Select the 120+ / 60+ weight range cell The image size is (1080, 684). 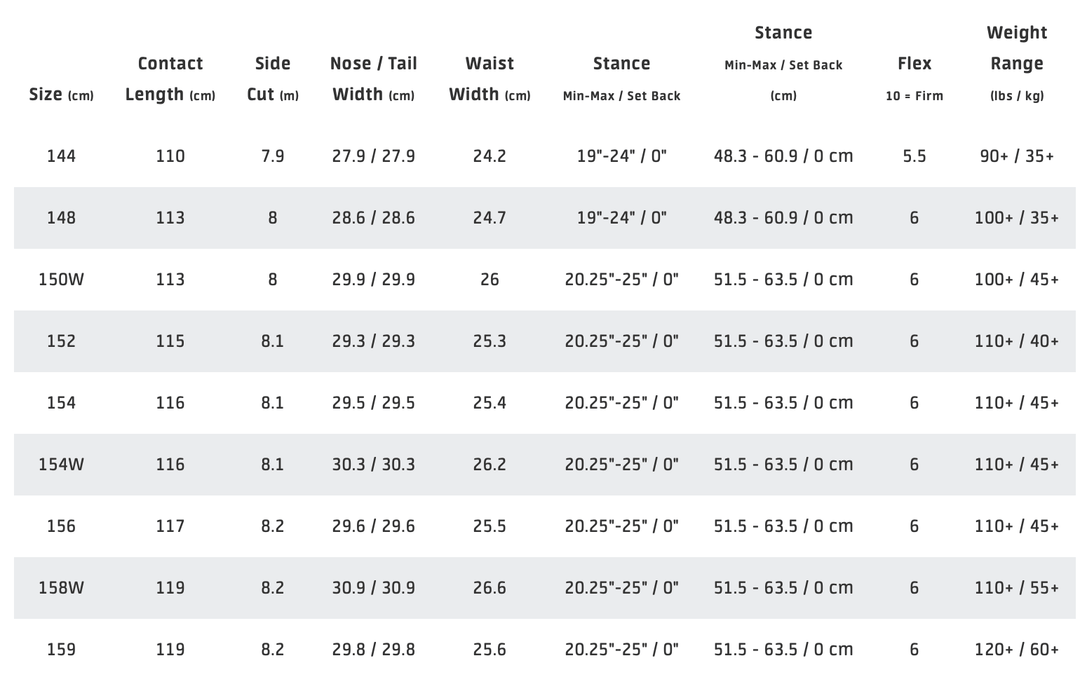pos(1016,649)
